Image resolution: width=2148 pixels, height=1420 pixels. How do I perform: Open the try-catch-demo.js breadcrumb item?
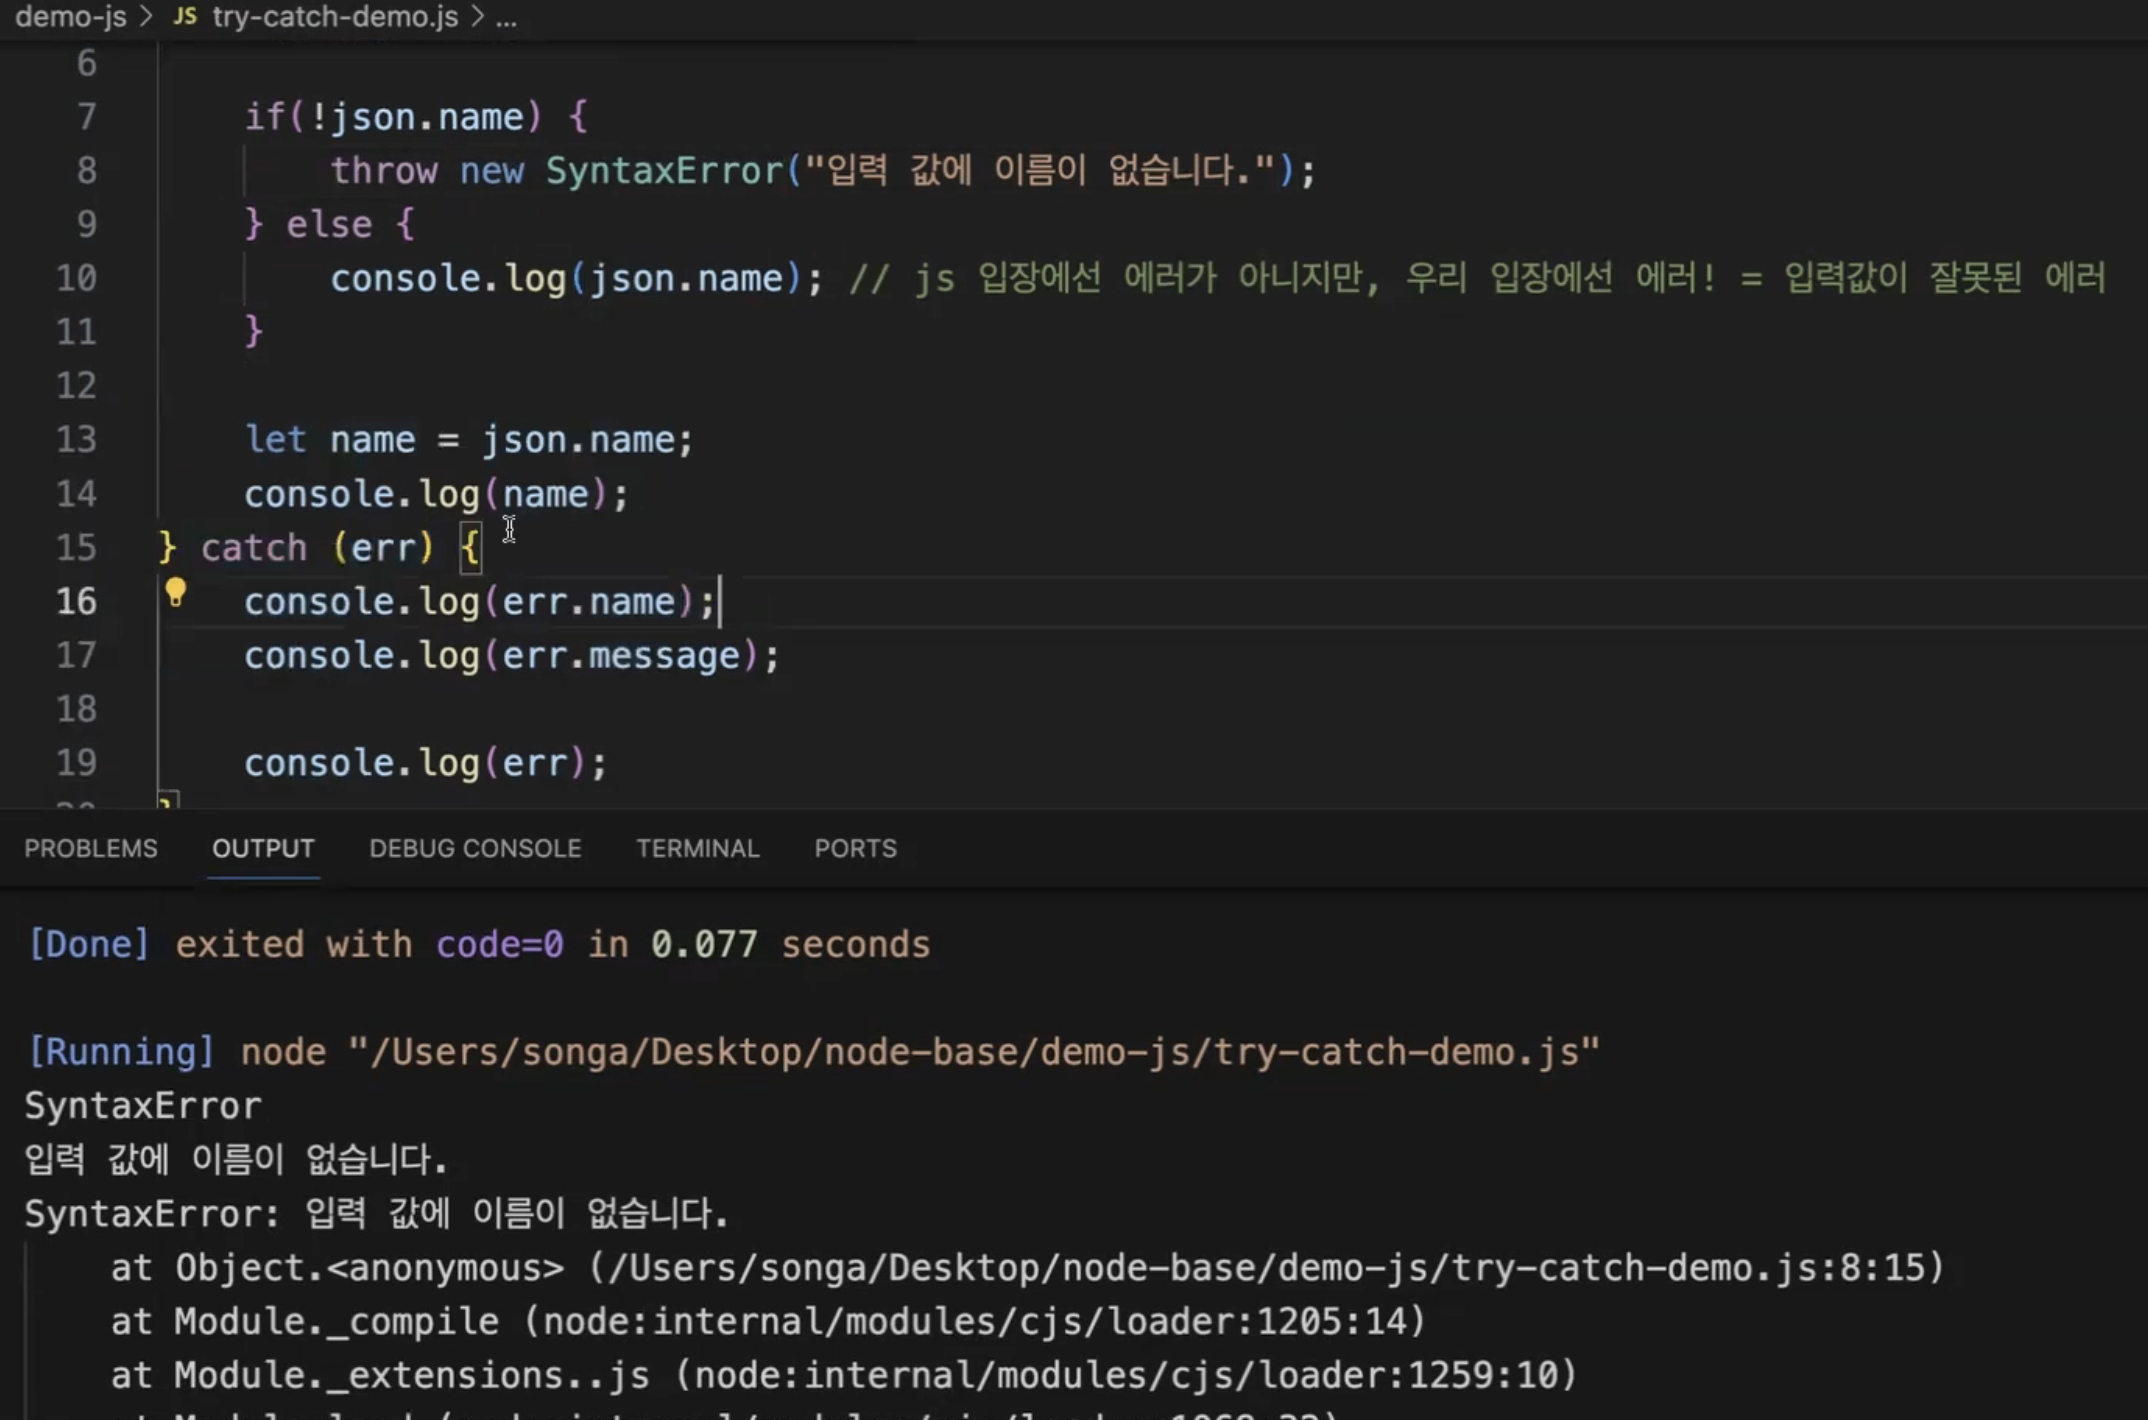pyautogui.click(x=335, y=16)
